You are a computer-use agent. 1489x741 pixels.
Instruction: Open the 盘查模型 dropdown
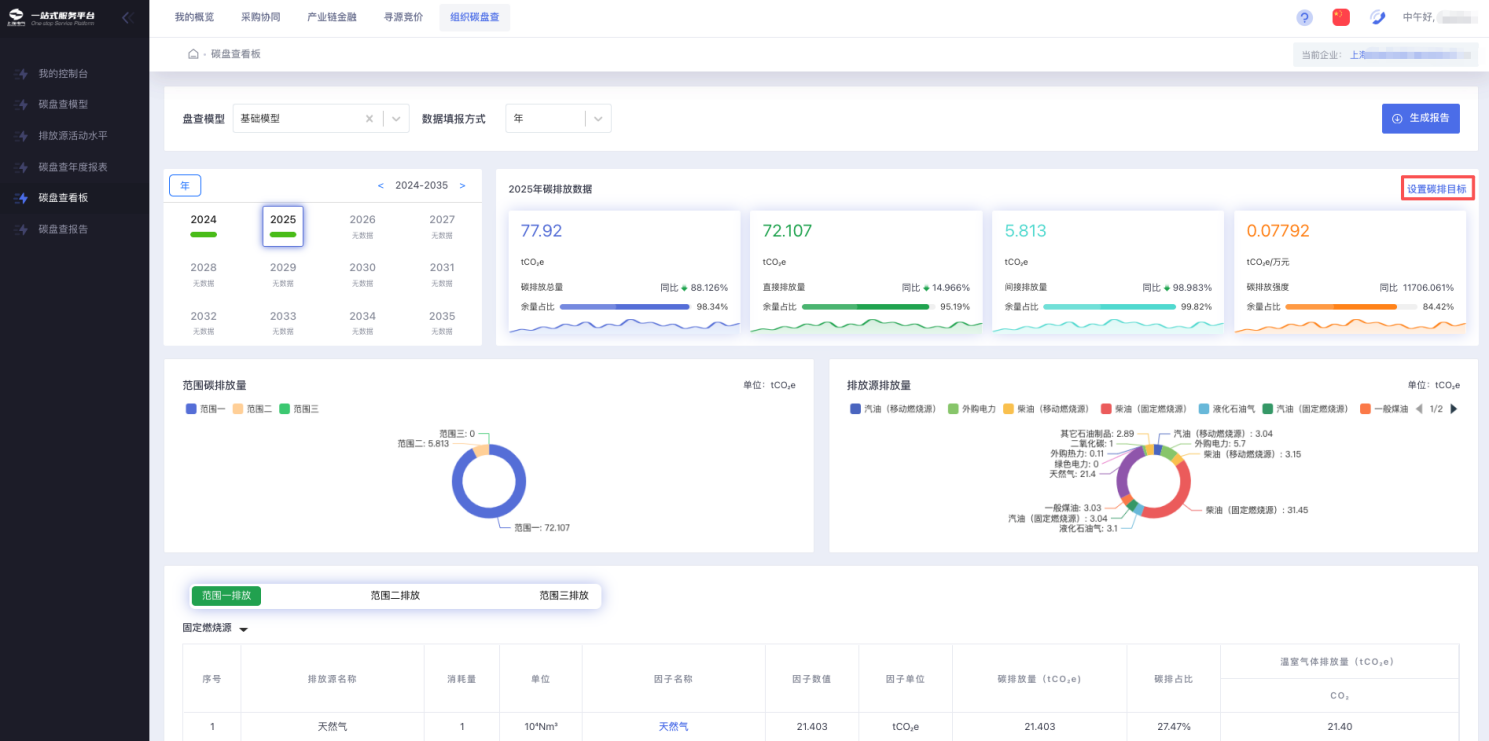397,118
